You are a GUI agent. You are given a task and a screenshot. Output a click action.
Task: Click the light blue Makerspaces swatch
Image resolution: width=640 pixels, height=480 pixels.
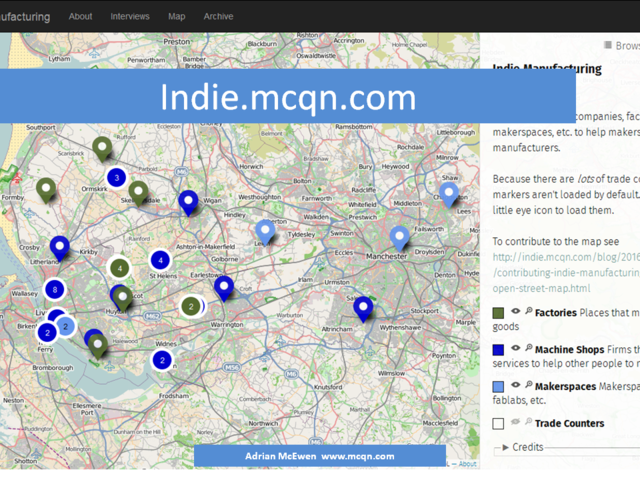(x=498, y=387)
